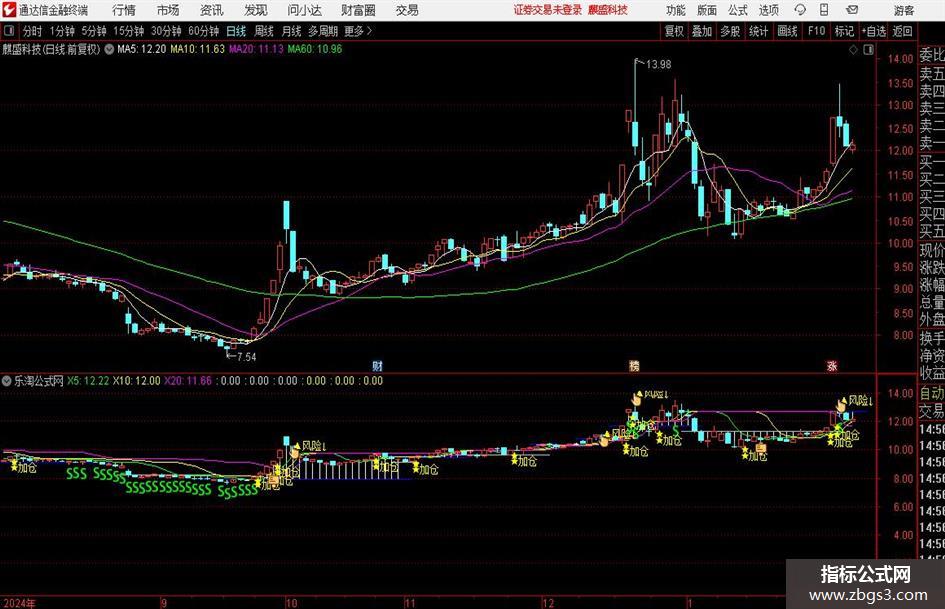Switch to 5分钟 period tab
Image resolution: width=945 pixels, height=609 pixels.
point(94,31)
